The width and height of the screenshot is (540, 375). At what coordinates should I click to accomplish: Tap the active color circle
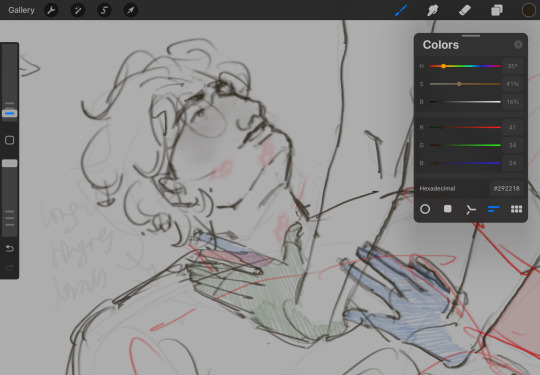click(528, 10)
